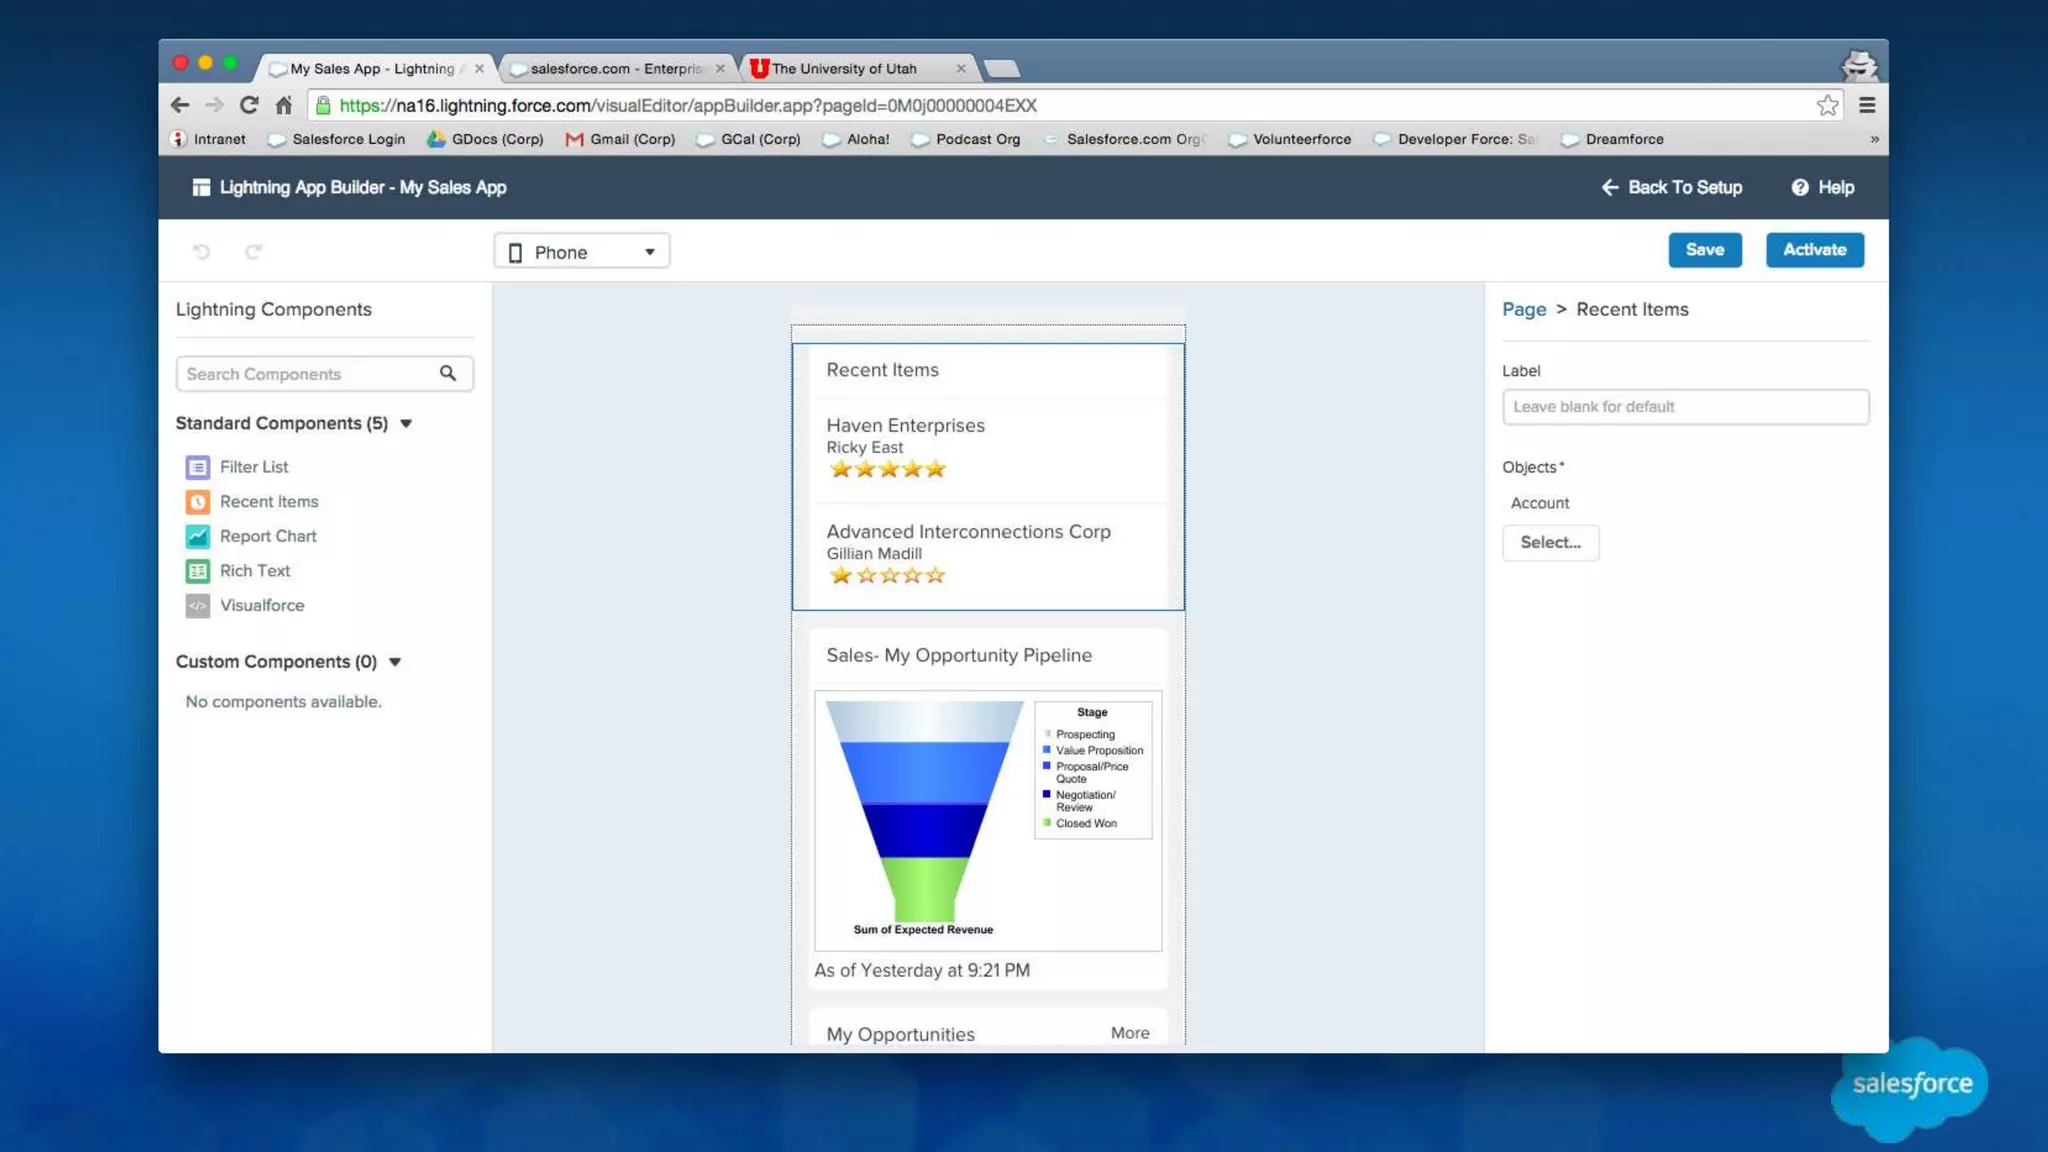The width and height of the screenshot is (2048, 1152).
Task: Select the Report Chart component icon
Action: click(x=197, y=537)
